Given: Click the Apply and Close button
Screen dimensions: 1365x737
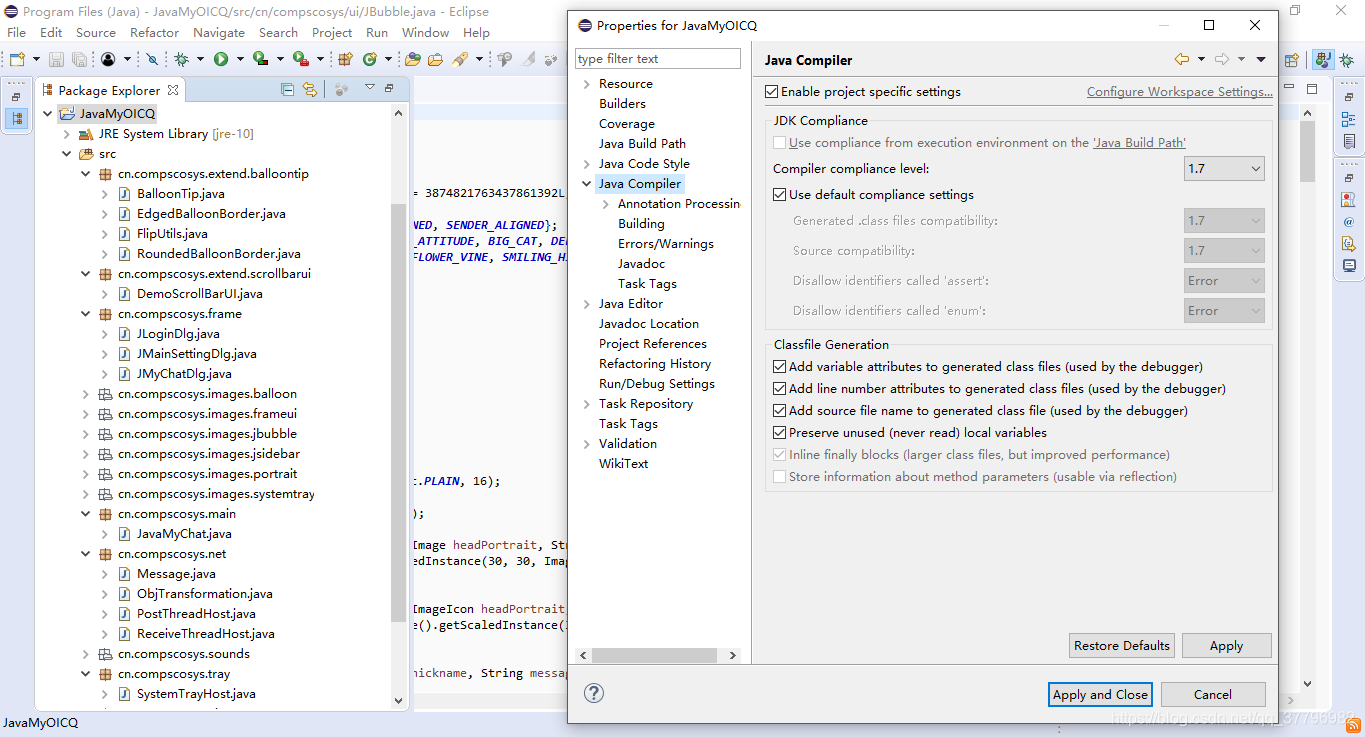Looking at the screenshot, I should tap(1100, 694).
